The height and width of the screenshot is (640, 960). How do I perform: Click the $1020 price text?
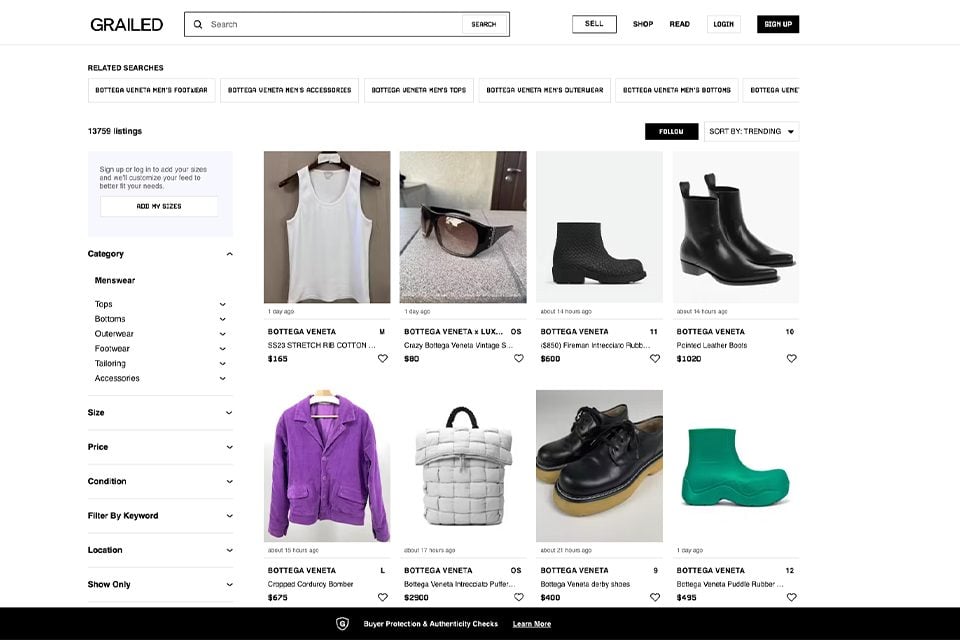[689, 359]
